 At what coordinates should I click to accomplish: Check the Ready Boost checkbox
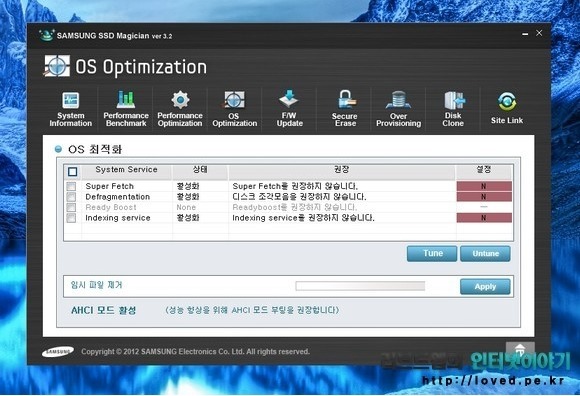point(71,207)
